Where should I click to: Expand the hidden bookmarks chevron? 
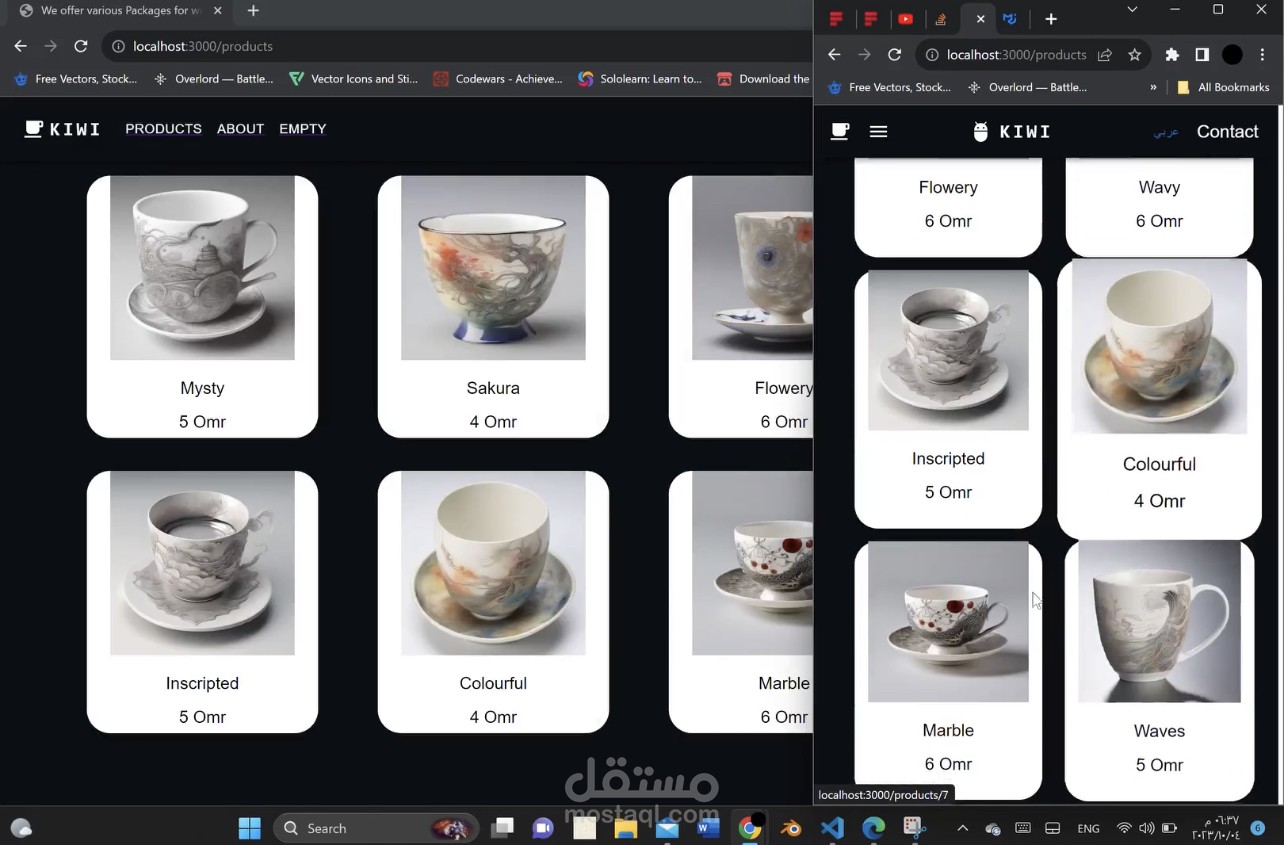[1153, 87]
